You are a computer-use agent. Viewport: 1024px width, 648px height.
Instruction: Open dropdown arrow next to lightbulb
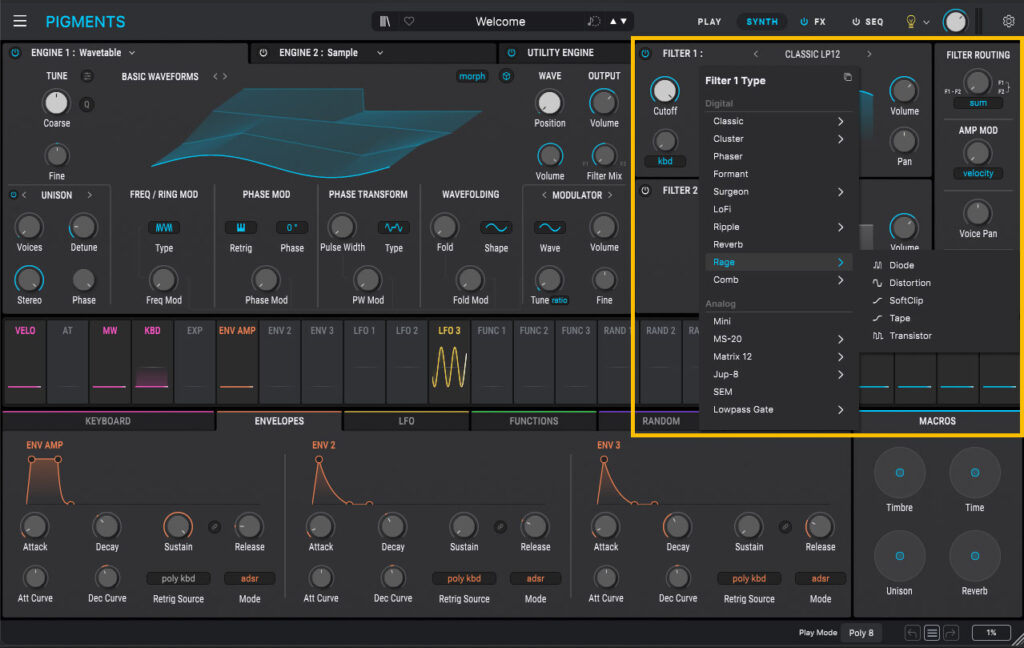pyautogui.click(x=926, y=22)
